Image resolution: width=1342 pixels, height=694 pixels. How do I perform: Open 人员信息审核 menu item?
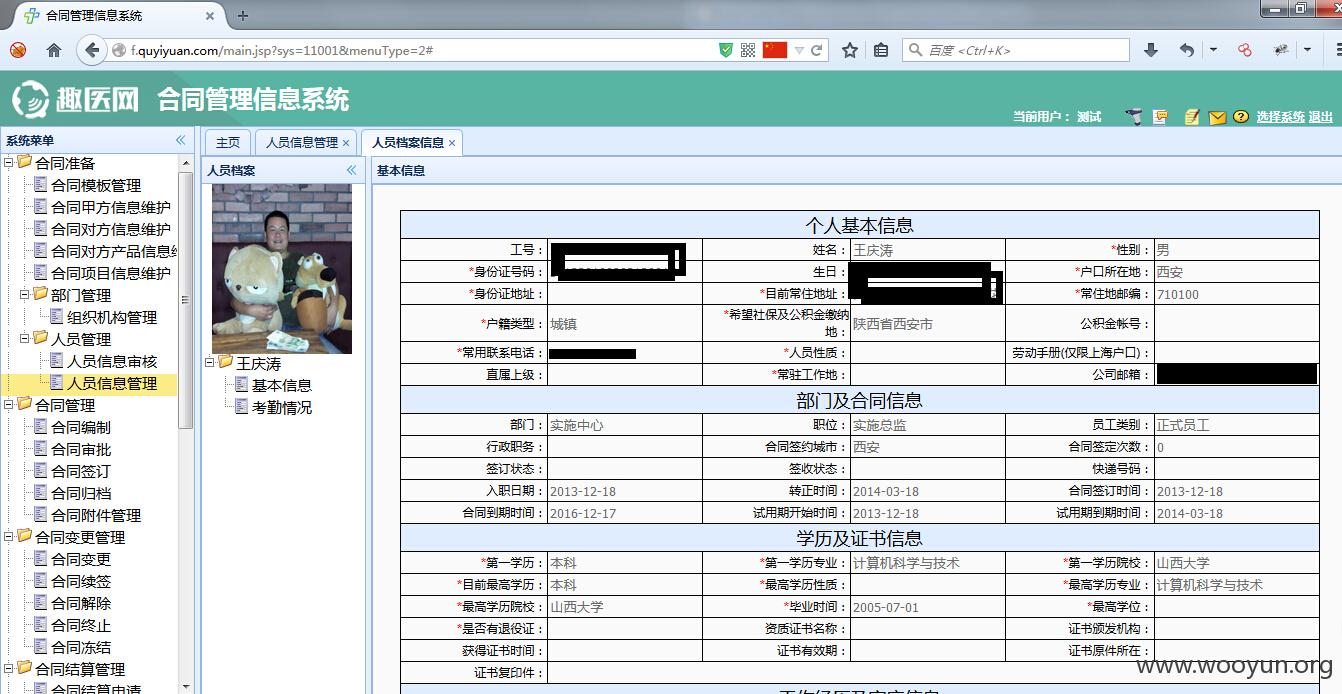[x=112, y=361]
